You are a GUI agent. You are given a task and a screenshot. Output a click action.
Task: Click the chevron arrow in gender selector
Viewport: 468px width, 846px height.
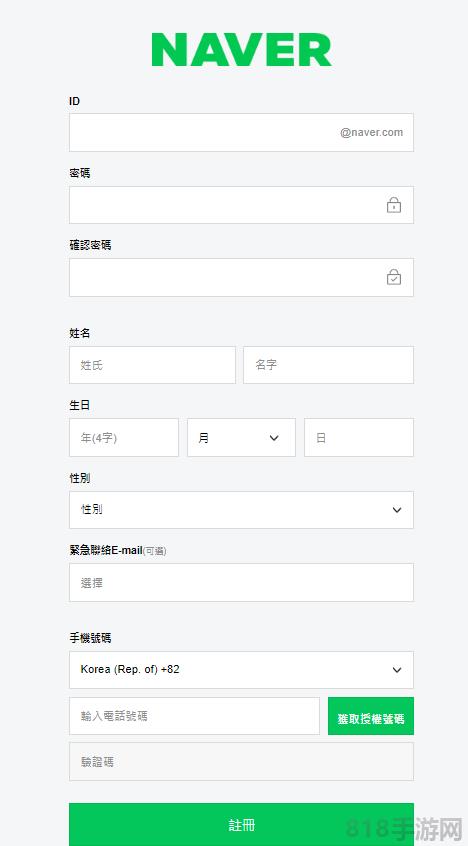pyautogui.click(x=397, y=510)
